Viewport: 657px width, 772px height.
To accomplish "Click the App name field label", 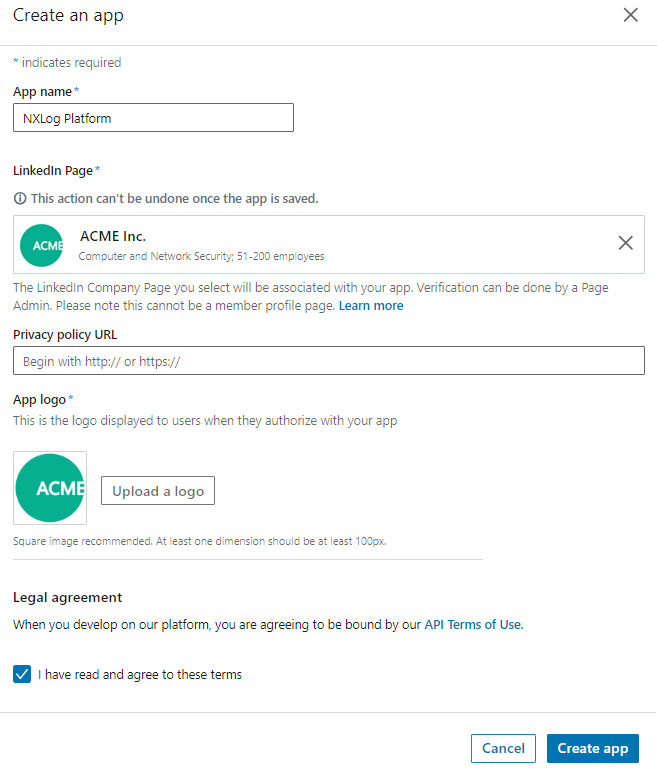I will point(42,91).
